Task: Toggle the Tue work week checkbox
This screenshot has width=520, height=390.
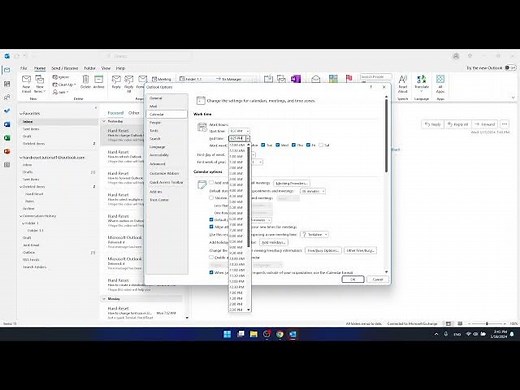Action: (263, 145)
